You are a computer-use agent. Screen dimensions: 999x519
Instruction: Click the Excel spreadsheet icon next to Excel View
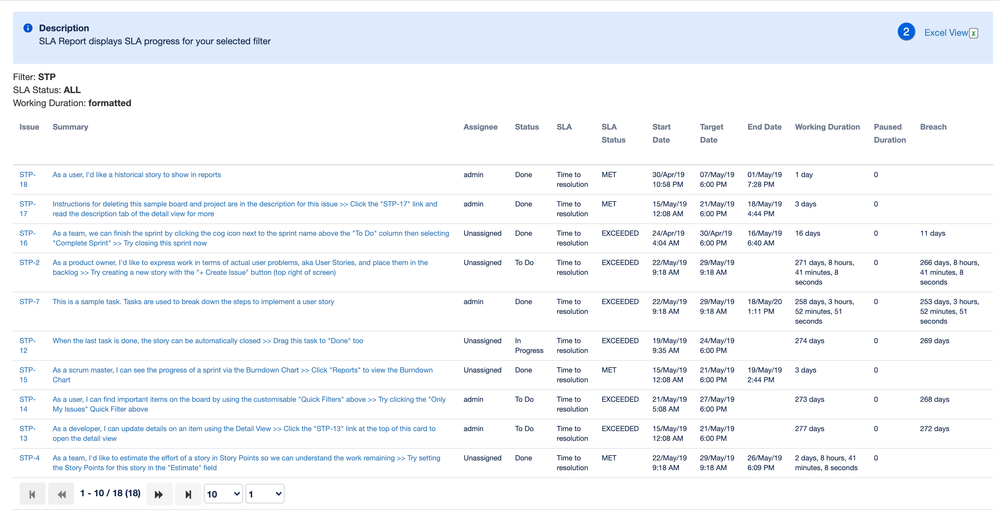coord(974,33)
